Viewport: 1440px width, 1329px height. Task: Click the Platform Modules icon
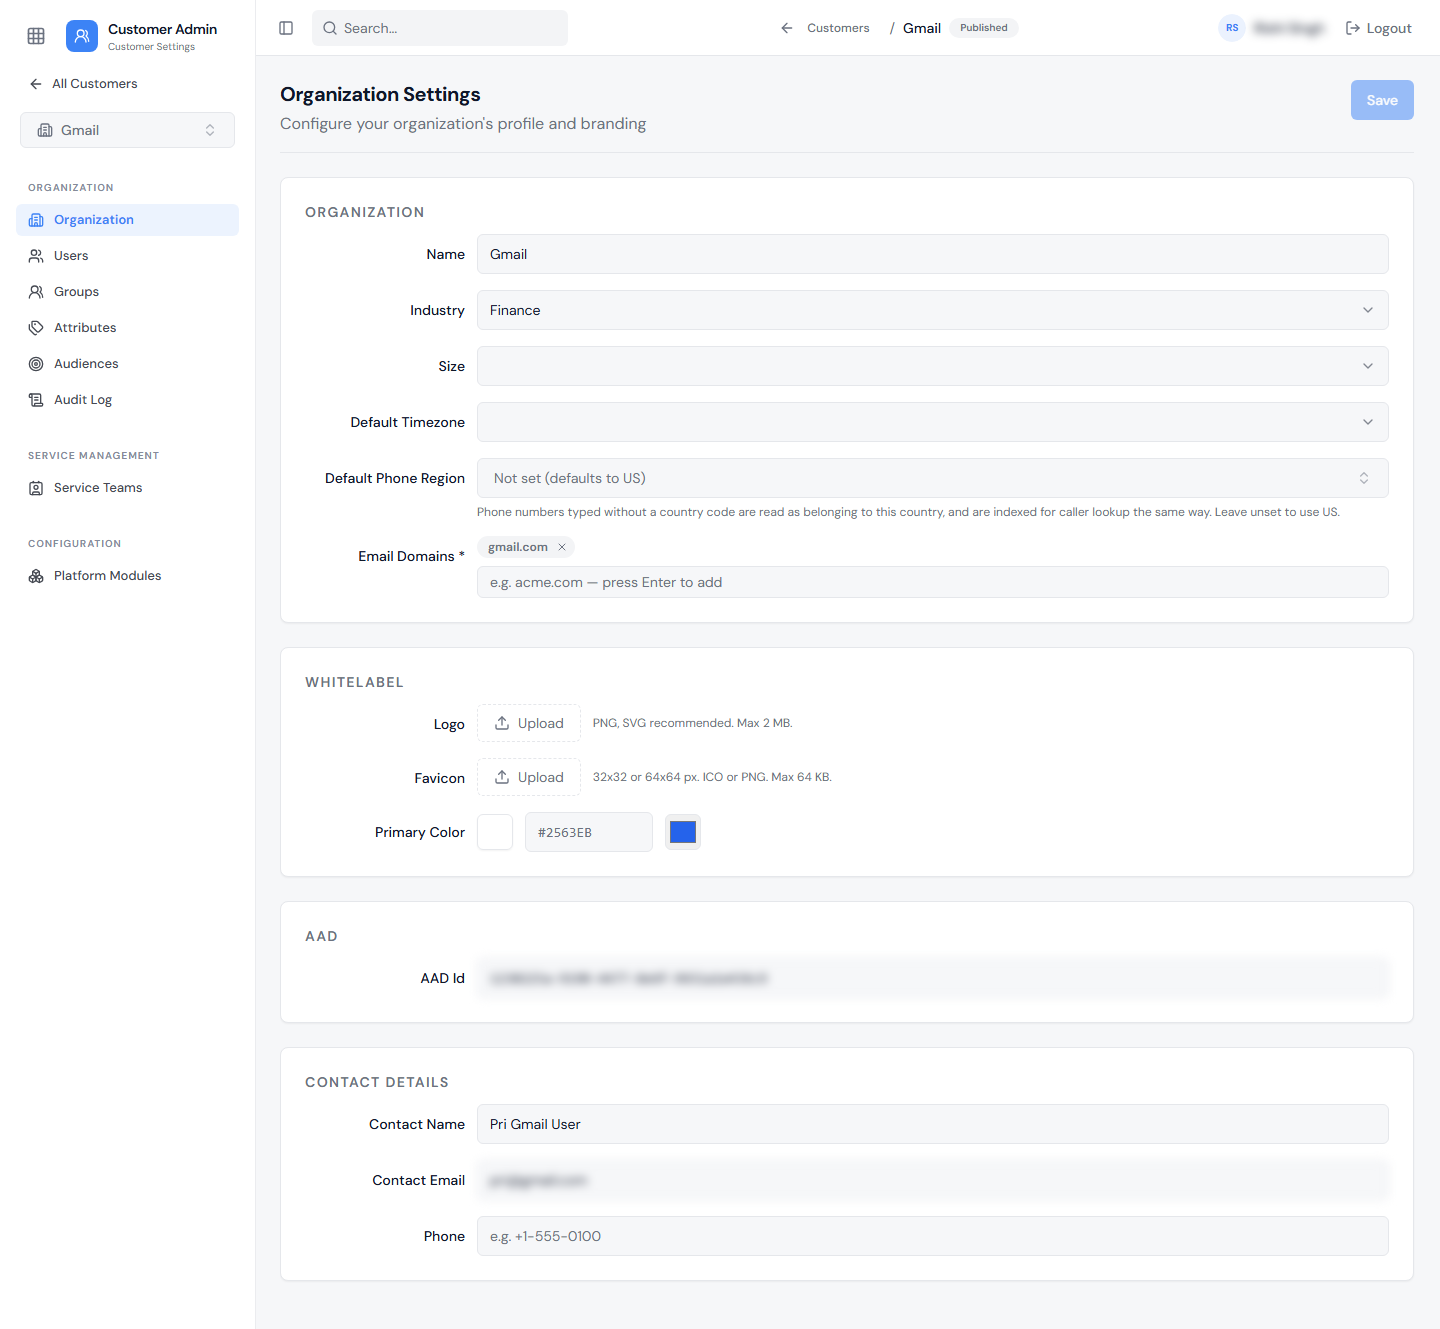coord(36,576)
